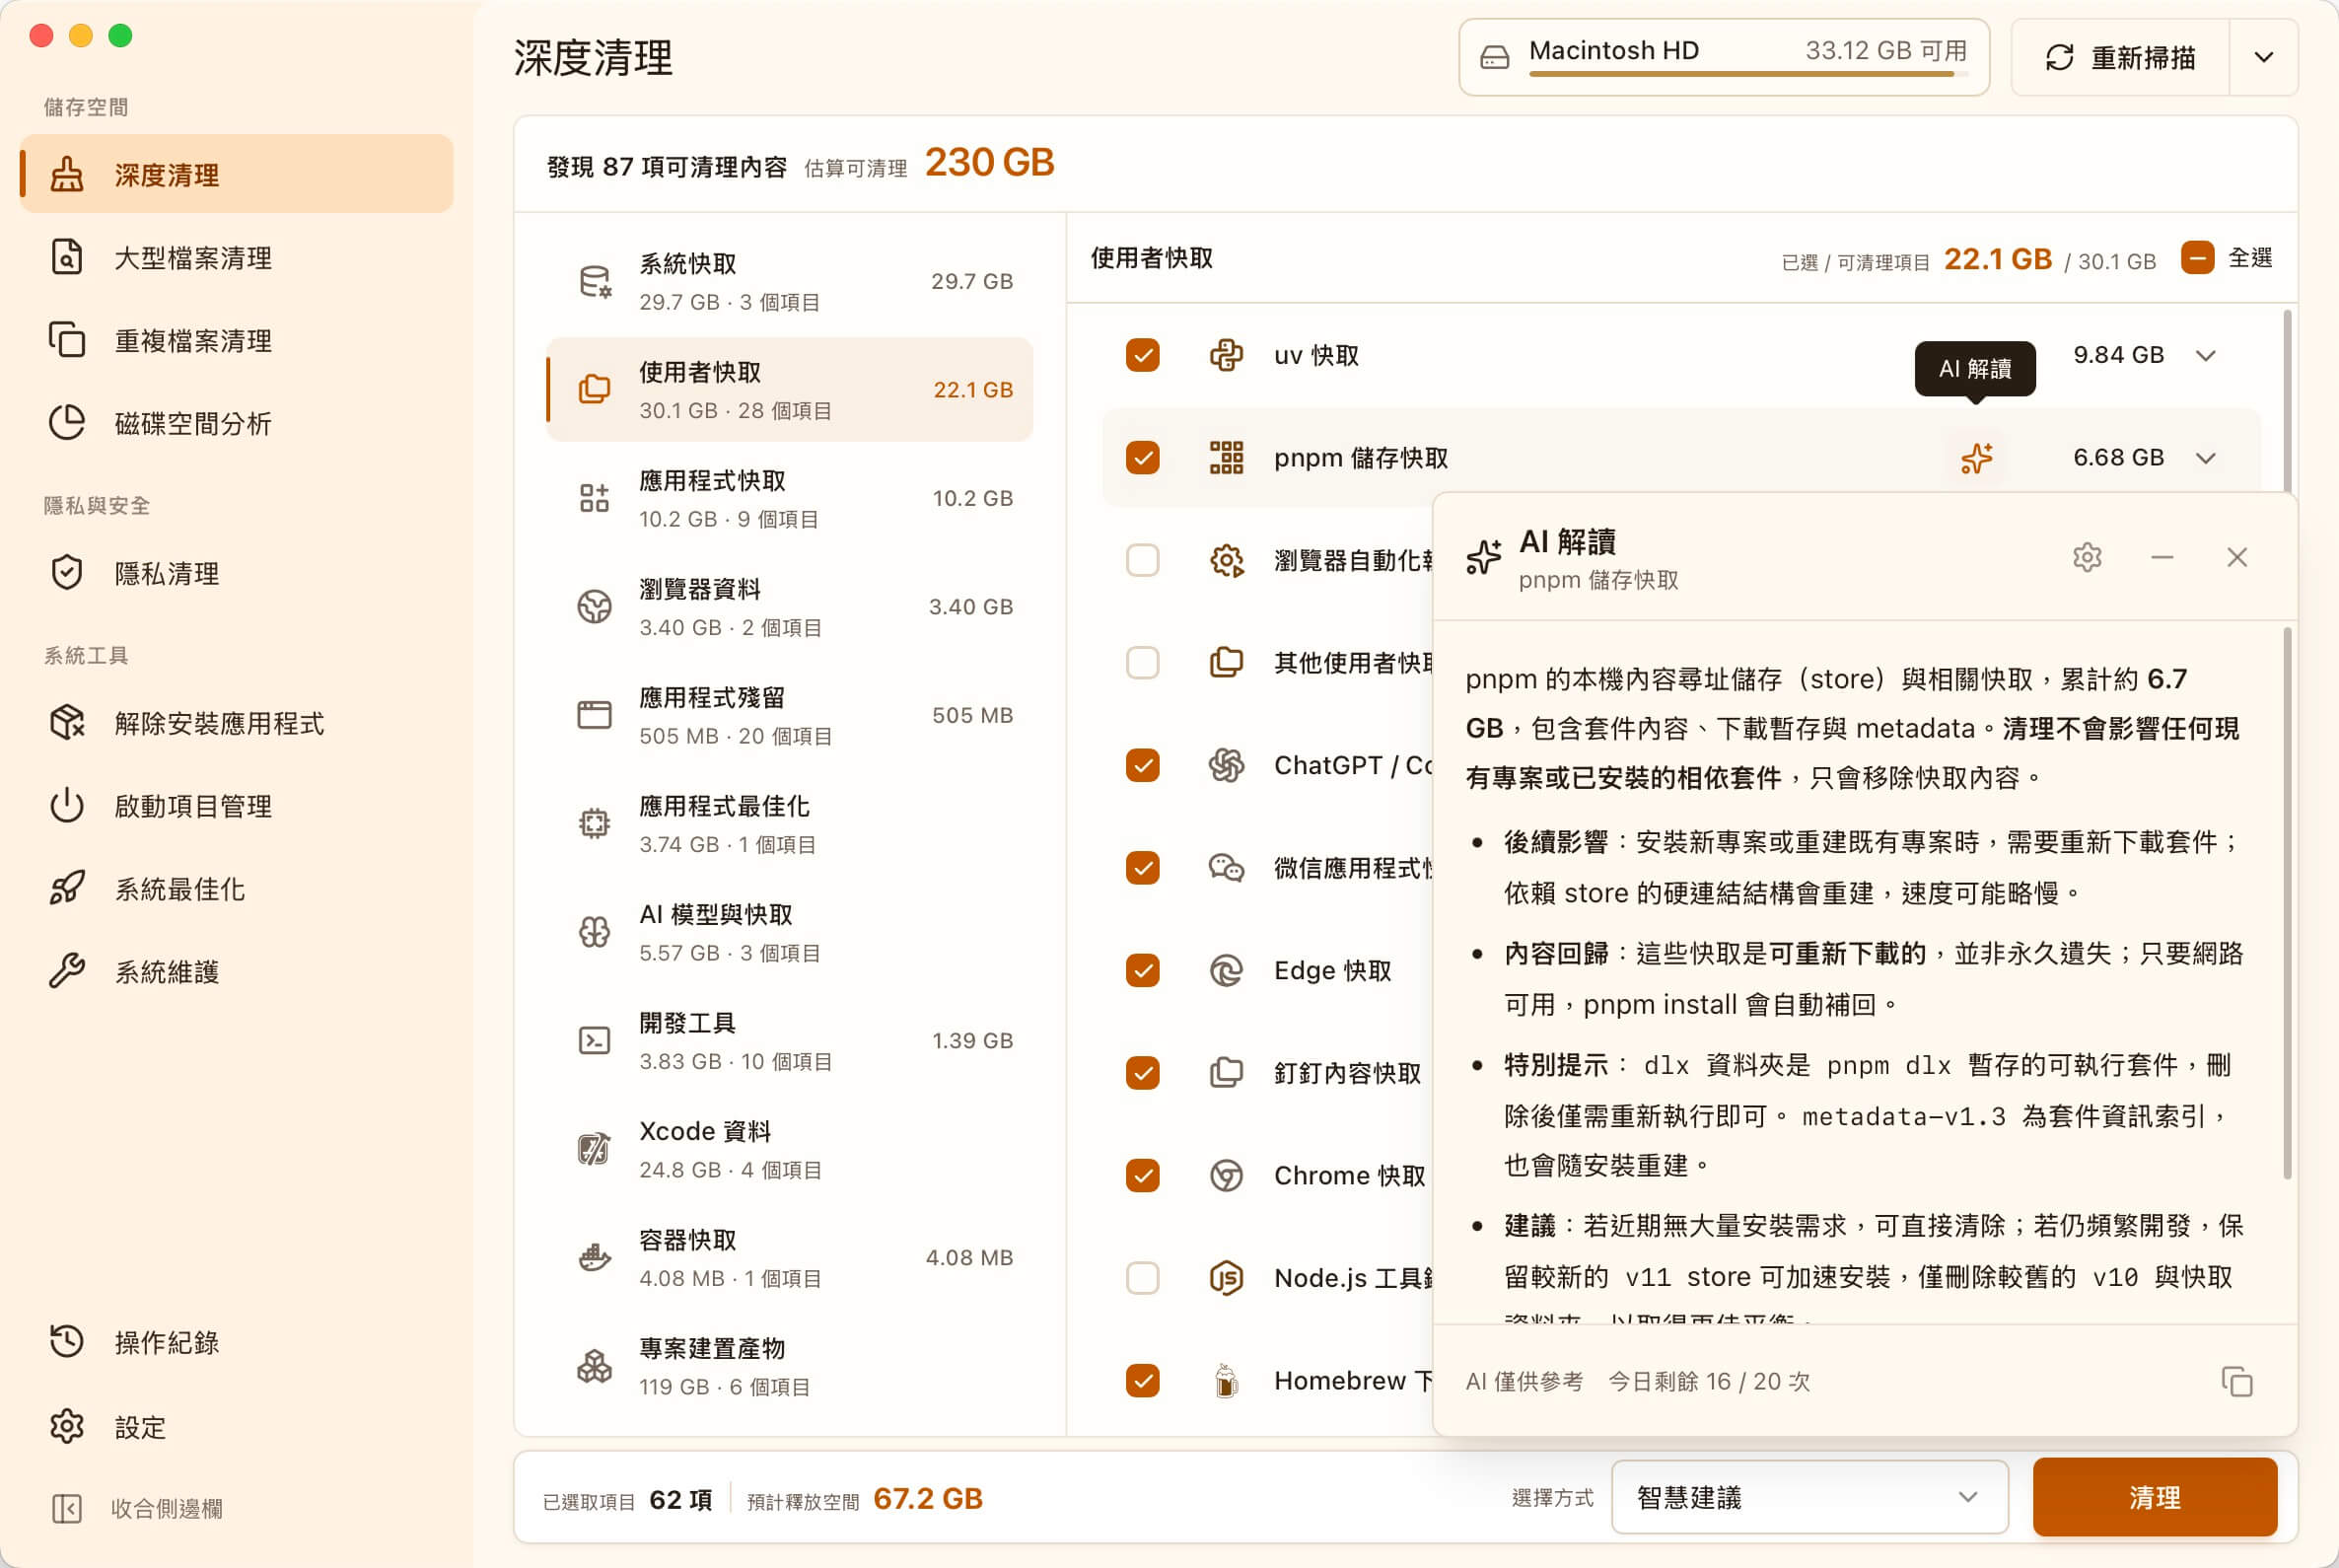This screenshot has width=2339, height=1568.
Task: Select 系統快取 category
Action: click(790, 282)
